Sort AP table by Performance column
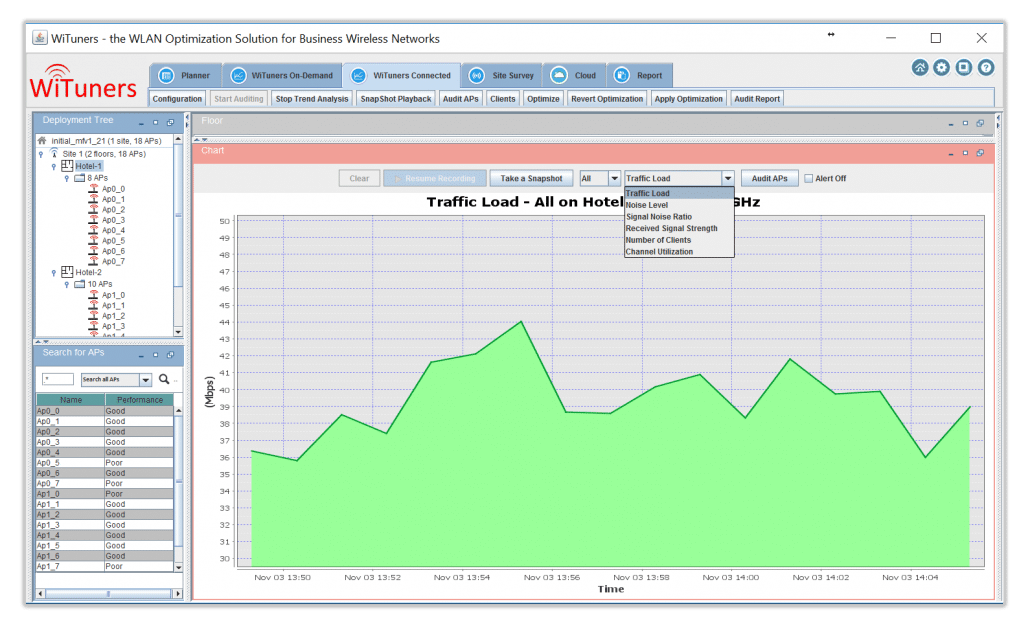 (x=139, y=399)
